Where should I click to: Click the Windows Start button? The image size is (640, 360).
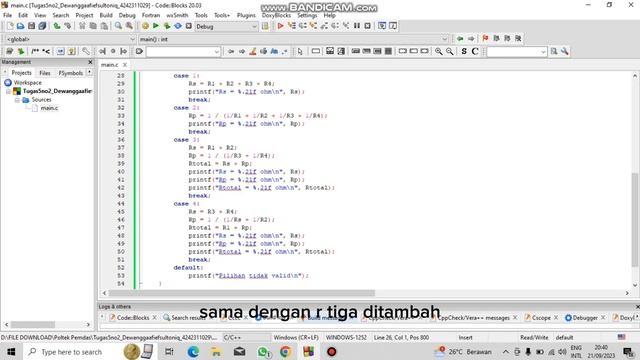[x=11, y=352]
